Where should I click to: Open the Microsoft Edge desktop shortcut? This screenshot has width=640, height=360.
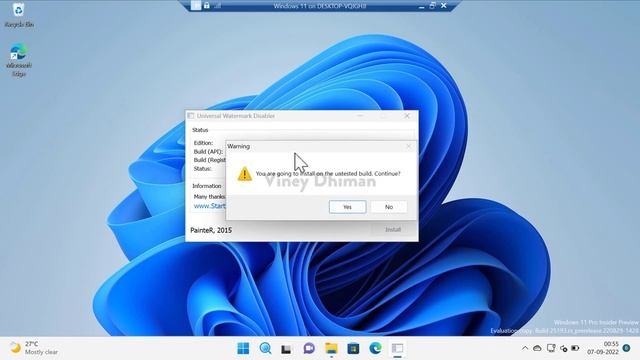pyautogui.click(x=19, y=60)
